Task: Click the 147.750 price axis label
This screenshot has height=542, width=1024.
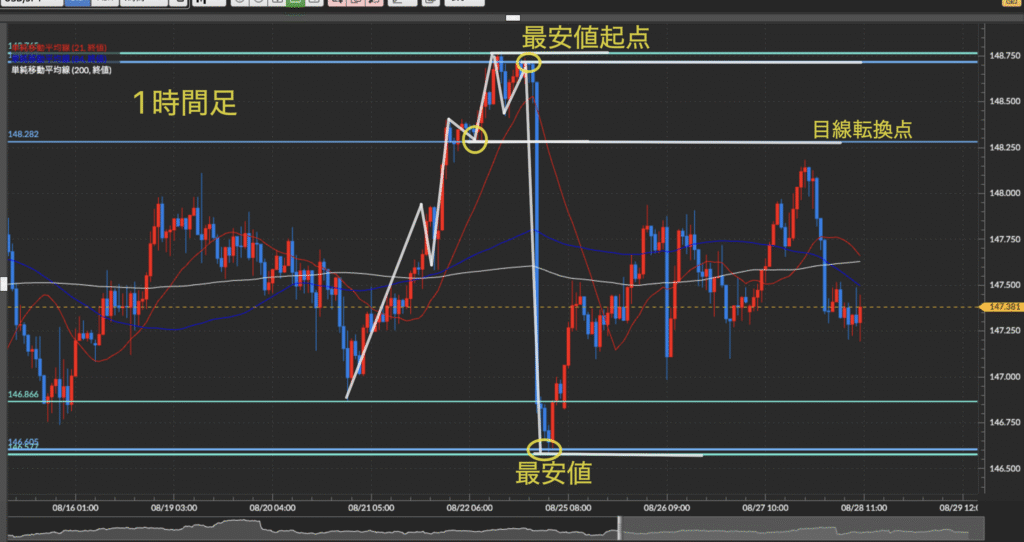Action: (1005, 239)
